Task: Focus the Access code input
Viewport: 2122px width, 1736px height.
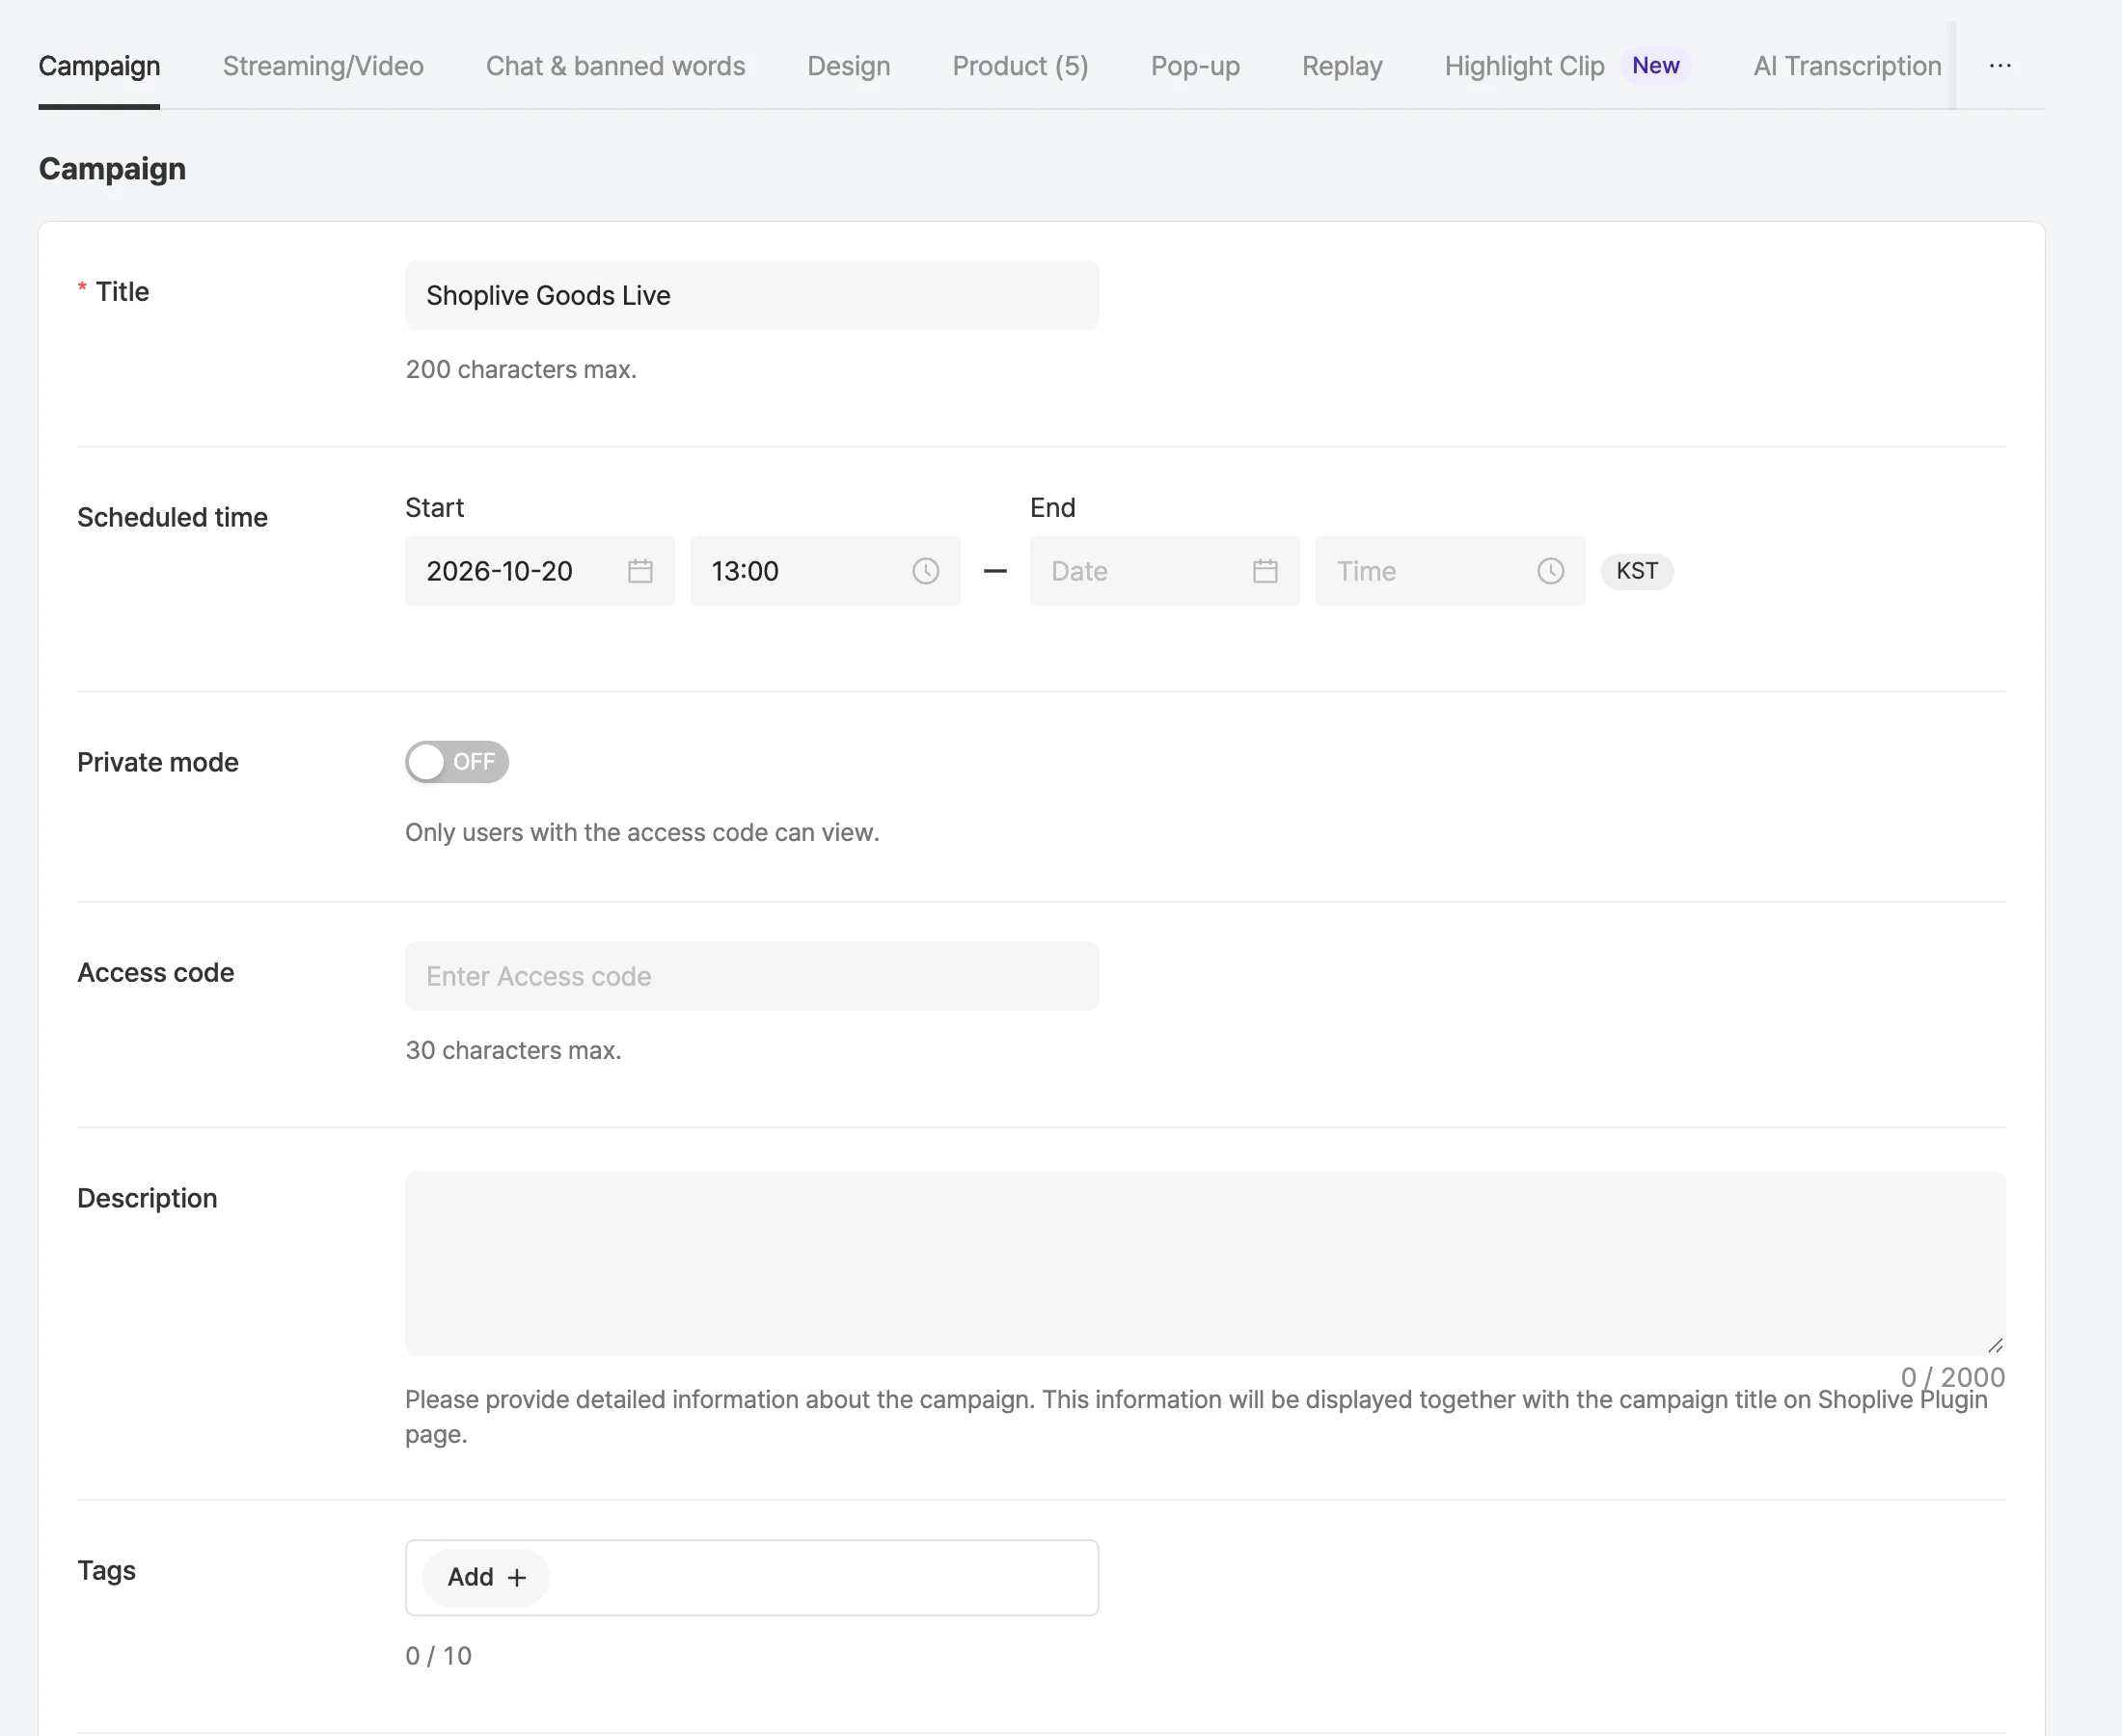Action: [752, 976]
